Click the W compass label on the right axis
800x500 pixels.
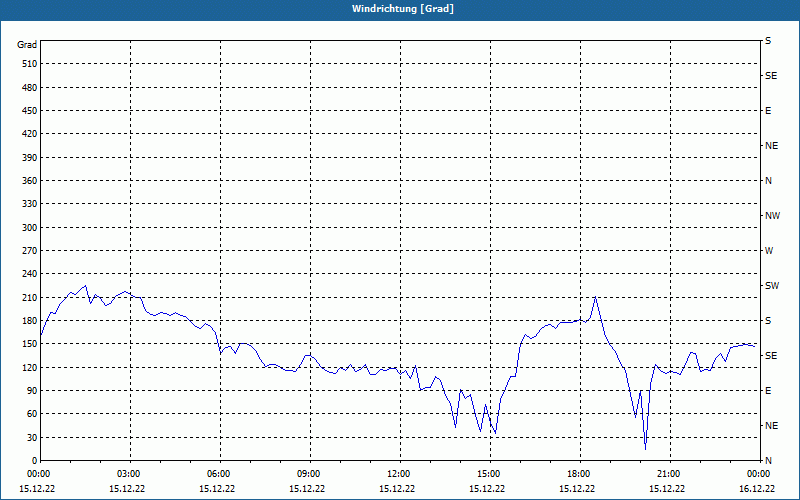[x=769, y=251]
